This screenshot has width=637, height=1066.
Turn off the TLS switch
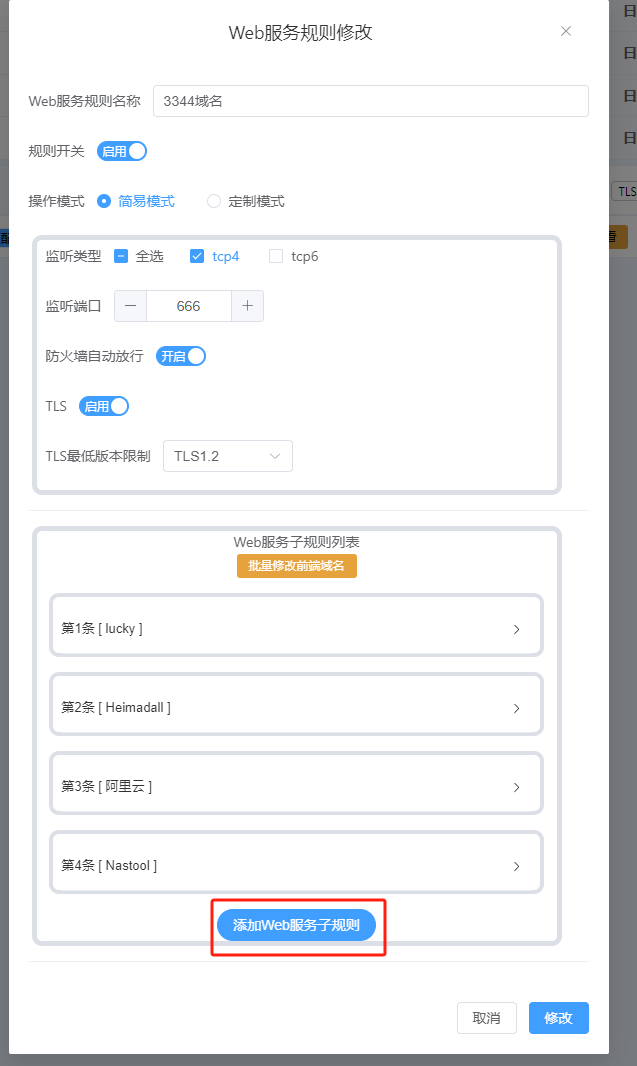tap(104, 406)
